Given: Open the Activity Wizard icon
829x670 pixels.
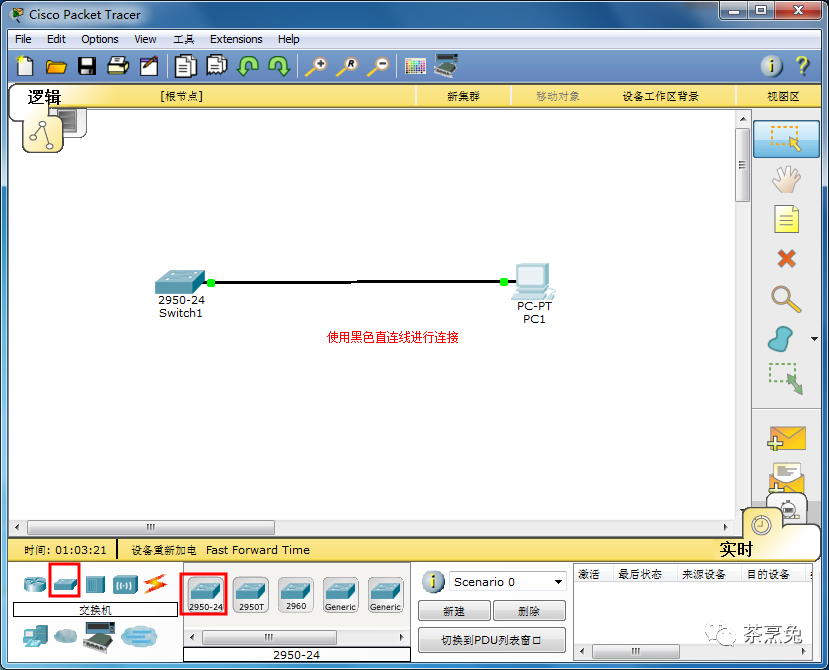Looking at the screenshot, I should coord(149,66).
